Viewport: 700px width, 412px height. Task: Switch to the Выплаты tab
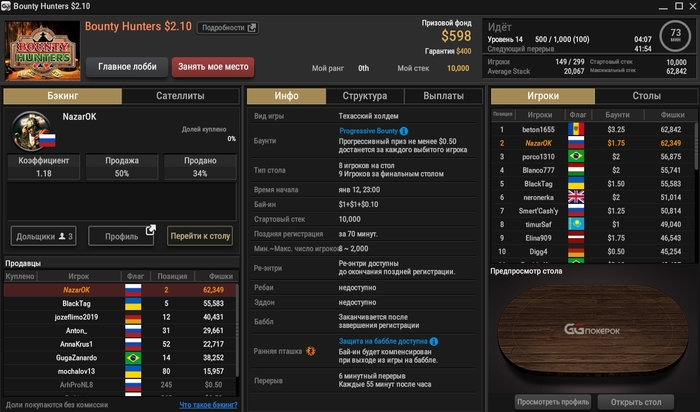click(443, 96)
